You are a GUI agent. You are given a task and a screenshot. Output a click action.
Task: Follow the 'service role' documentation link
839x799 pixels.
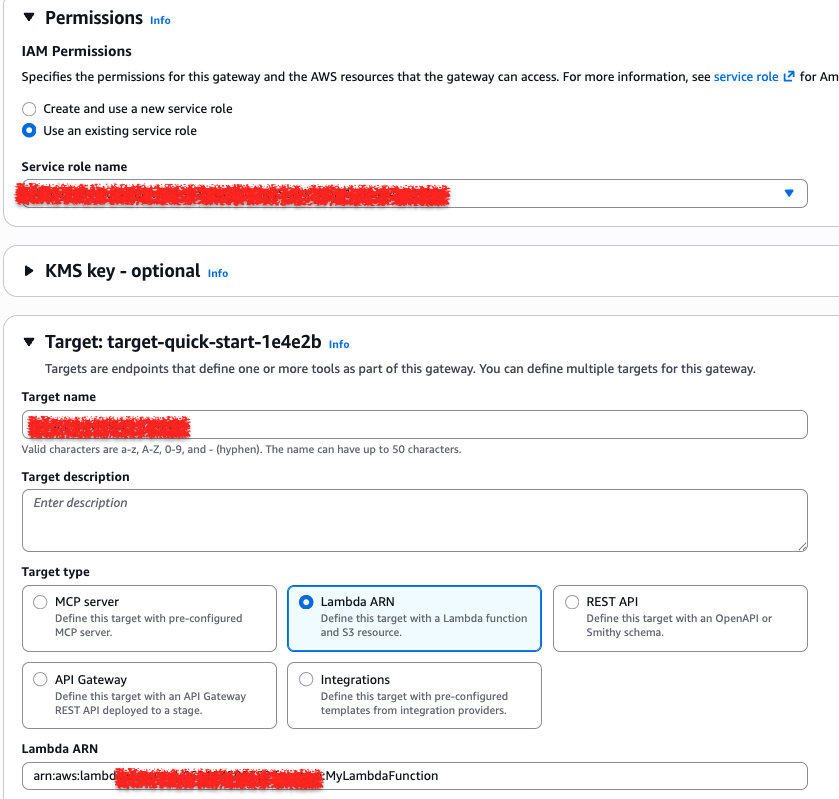[746, 76]
